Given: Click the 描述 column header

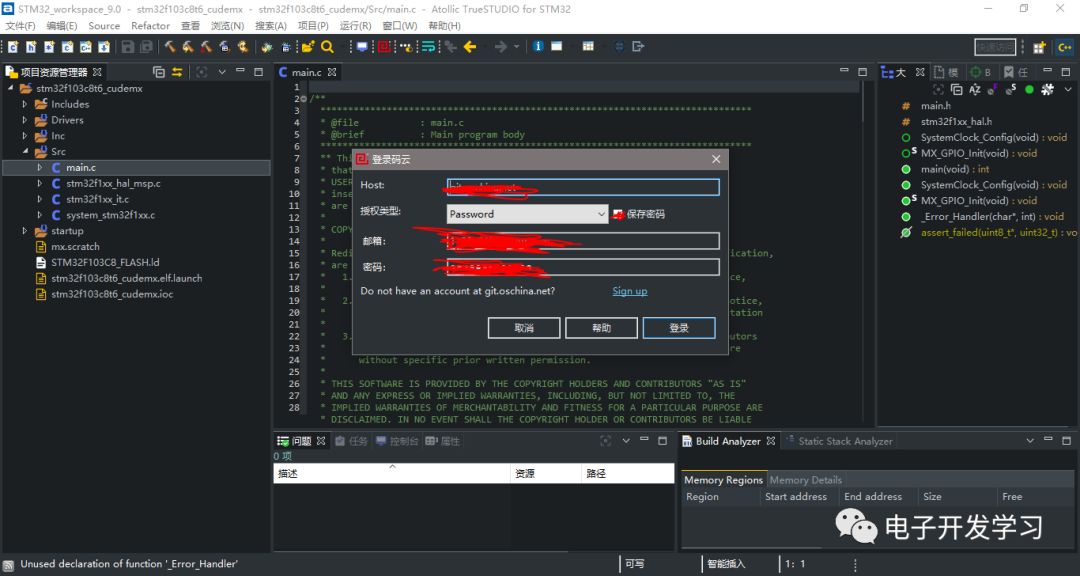Looking at the screenshot, I should [393, 473].
